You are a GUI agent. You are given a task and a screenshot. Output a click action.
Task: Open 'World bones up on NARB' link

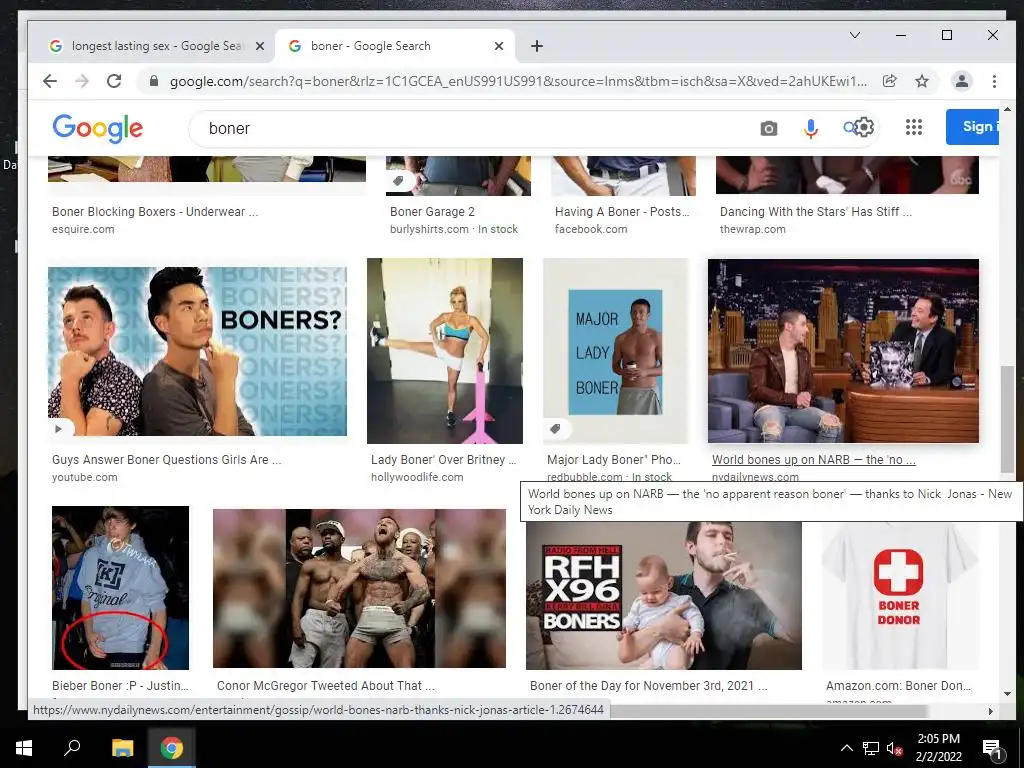pos(814,460)
